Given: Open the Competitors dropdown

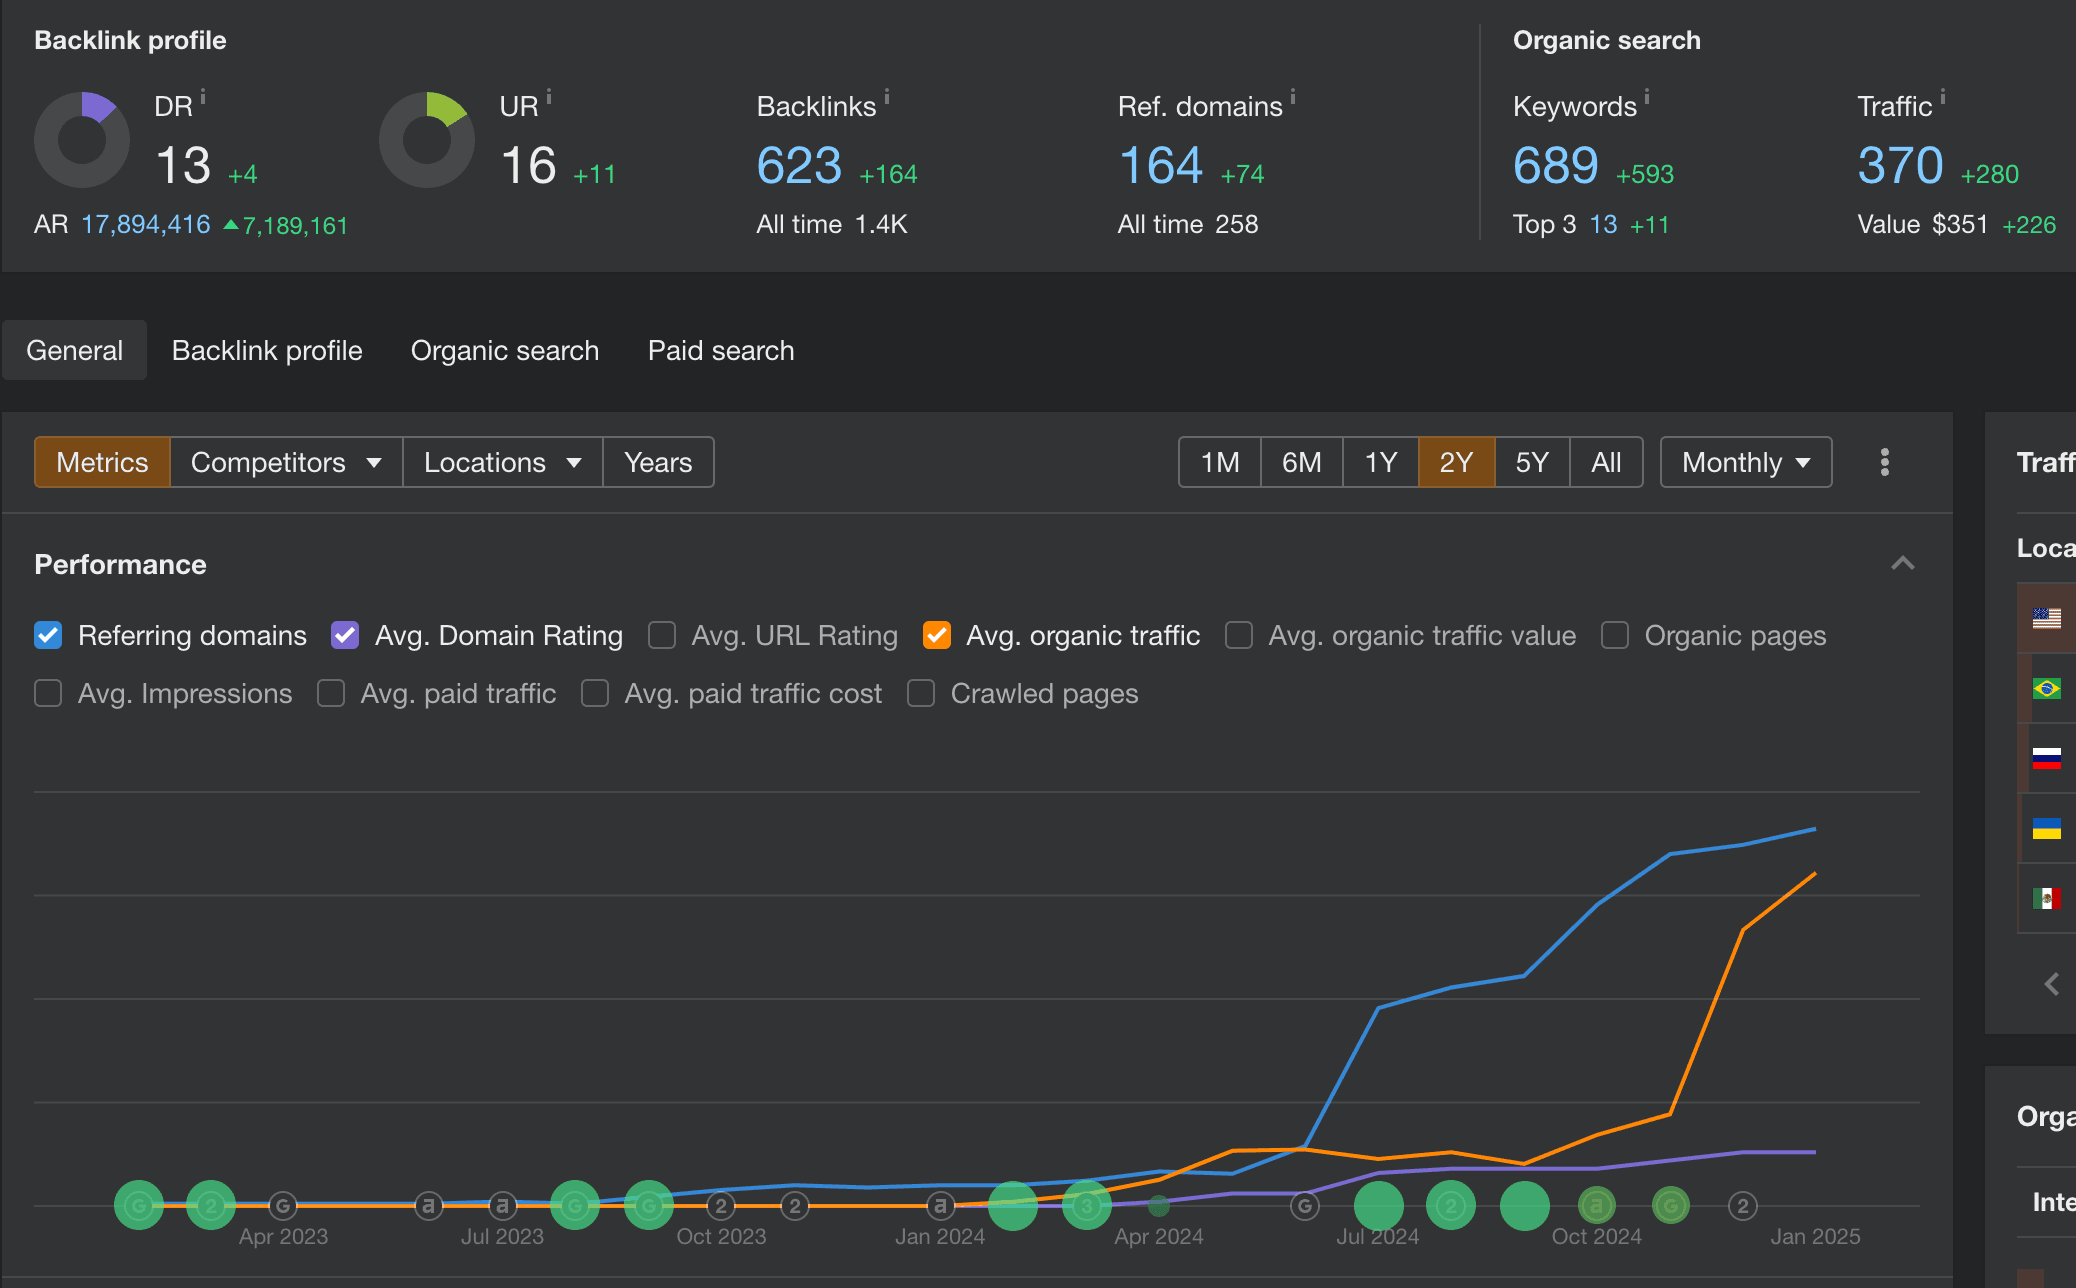Looking at the screenshot, I should pos(286,462).
